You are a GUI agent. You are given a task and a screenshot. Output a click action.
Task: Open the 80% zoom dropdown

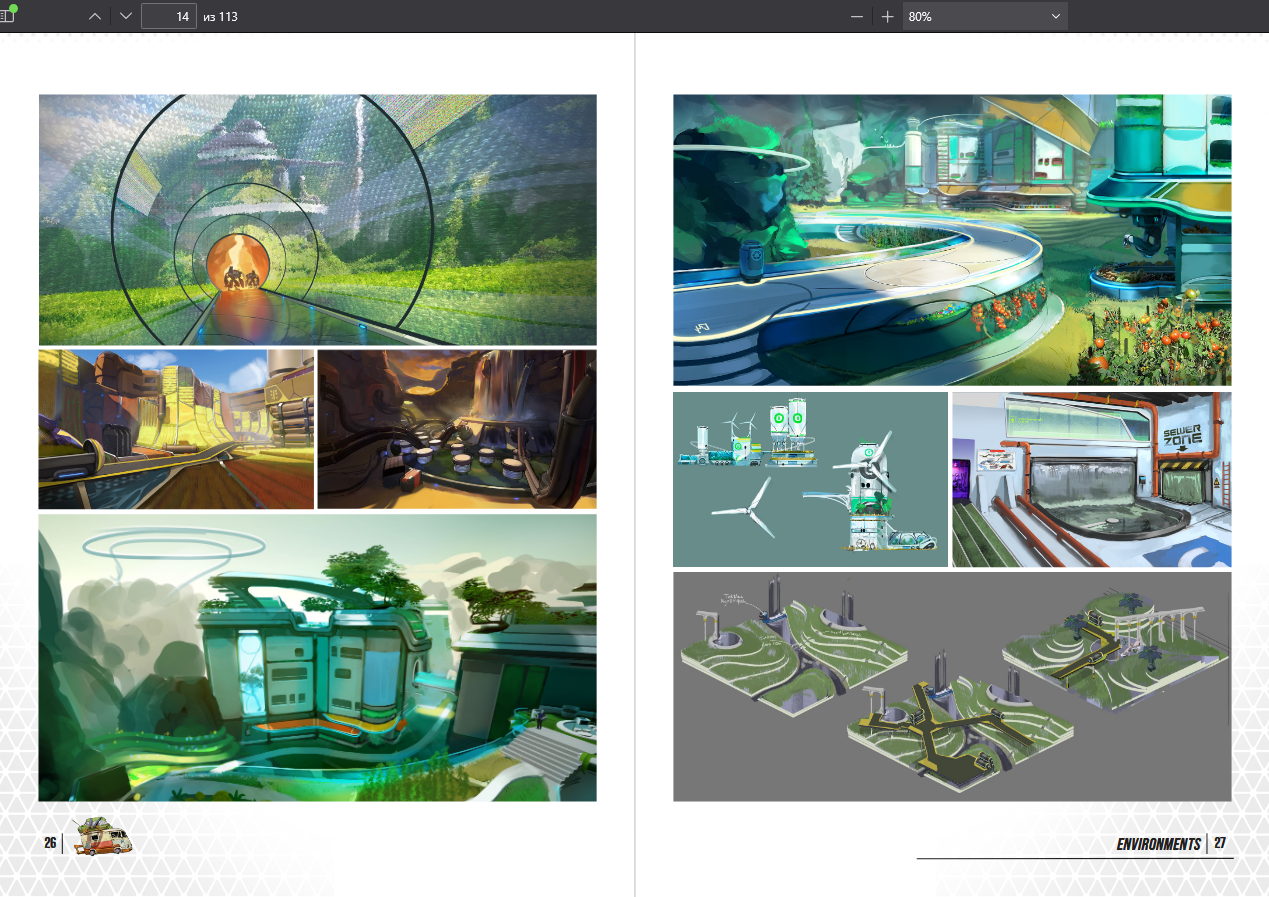985,16
